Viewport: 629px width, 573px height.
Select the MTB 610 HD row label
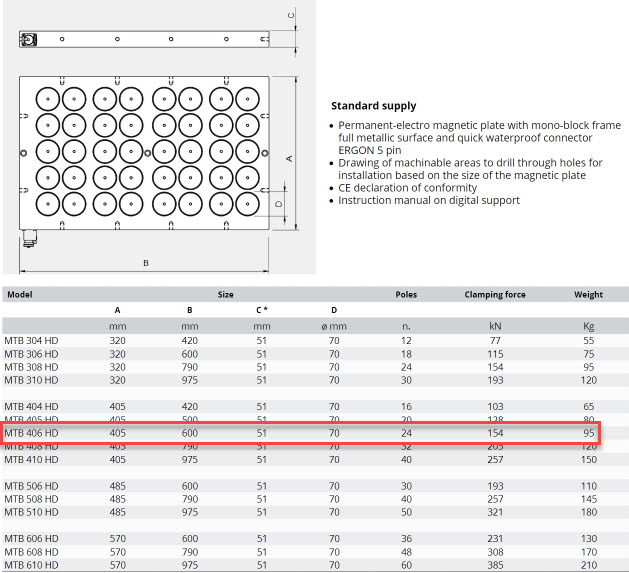32,564
